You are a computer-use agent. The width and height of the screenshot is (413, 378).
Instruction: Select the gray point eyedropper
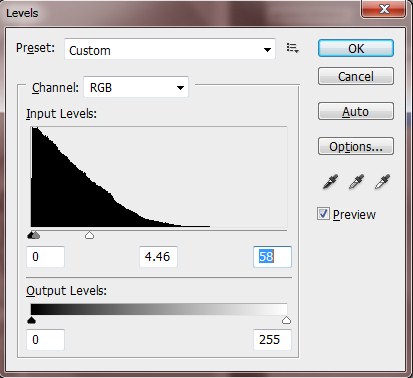[356, 182]
